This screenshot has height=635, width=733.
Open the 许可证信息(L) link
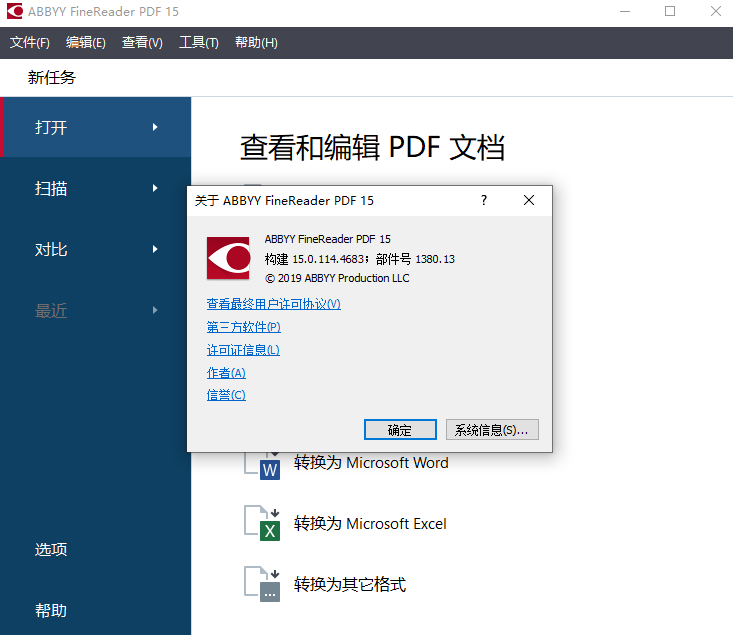[x=243, y=350]
